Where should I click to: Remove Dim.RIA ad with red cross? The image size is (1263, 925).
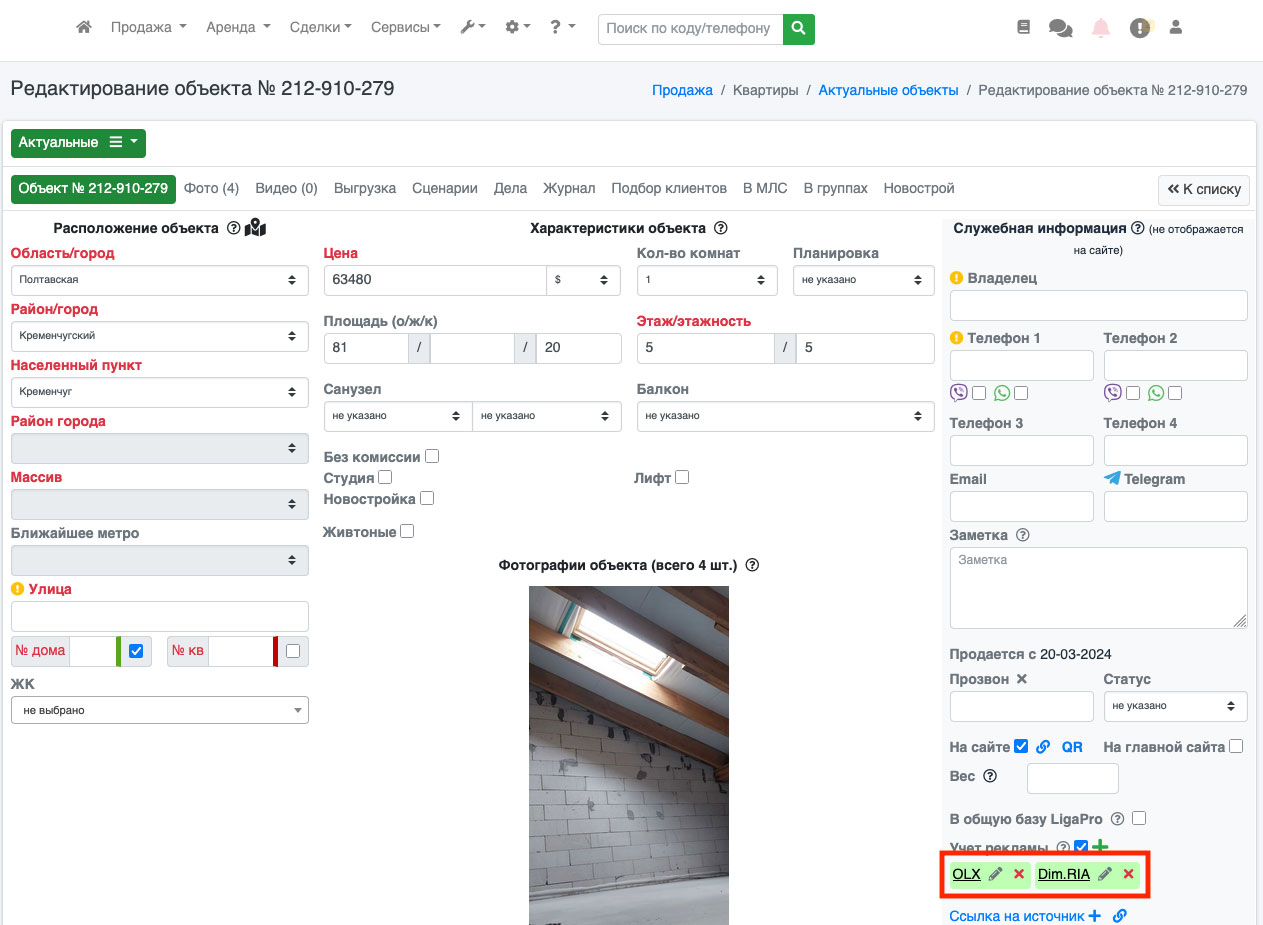click(x=1128, y=874)
